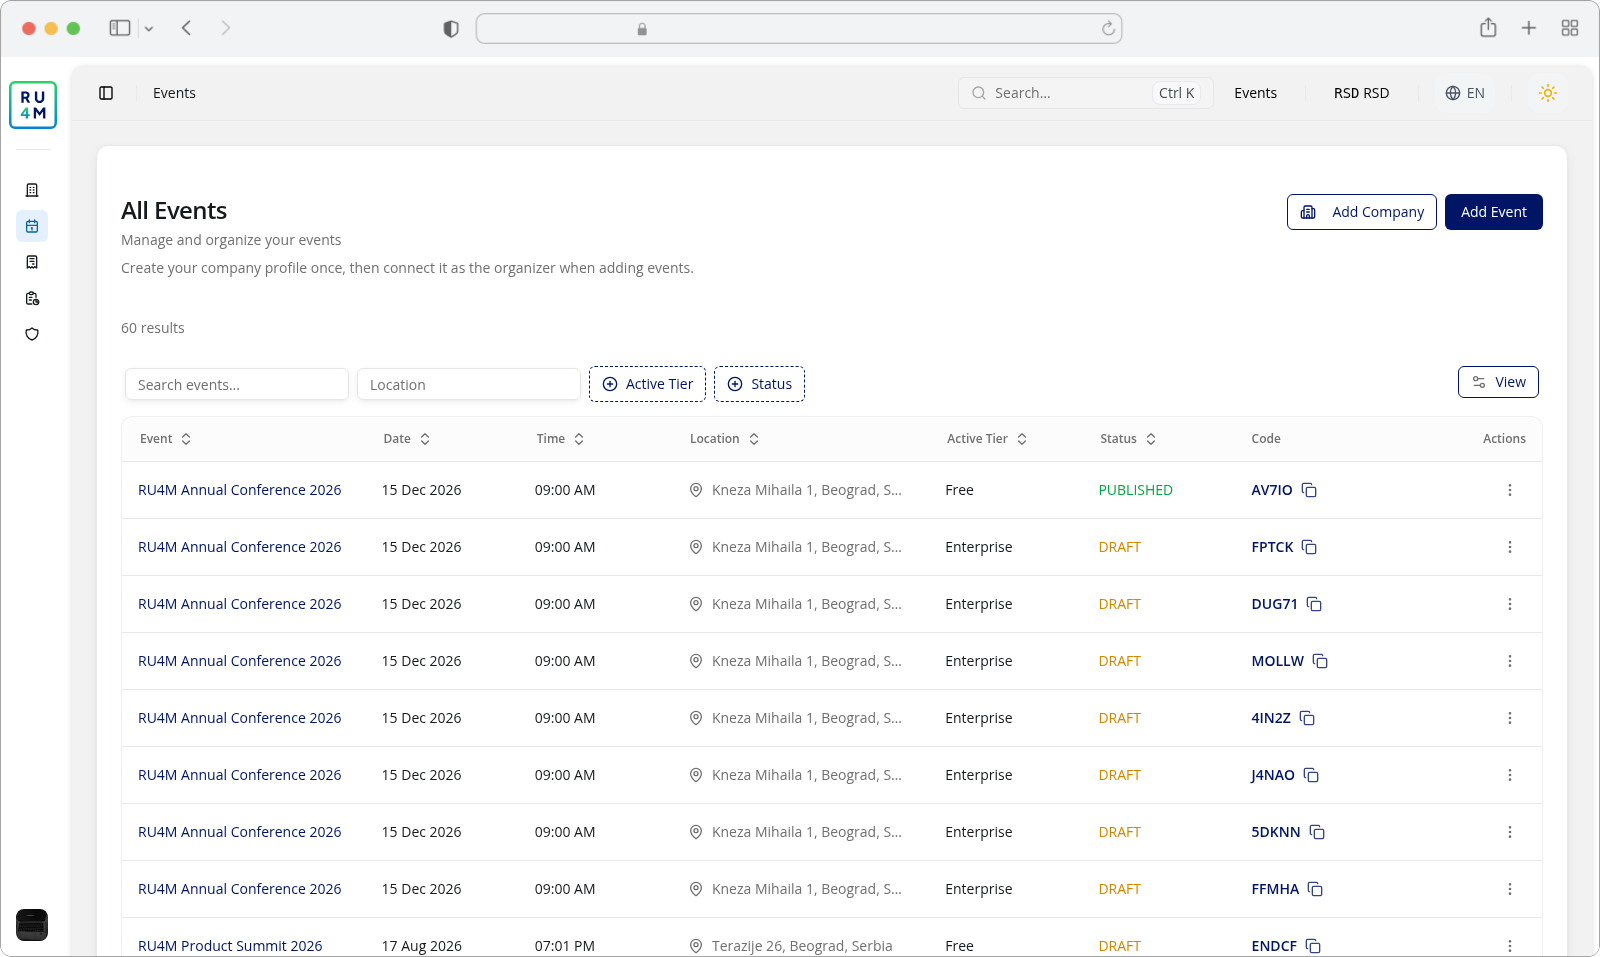Open actions menu for AV7IO row

(1510, 490)
